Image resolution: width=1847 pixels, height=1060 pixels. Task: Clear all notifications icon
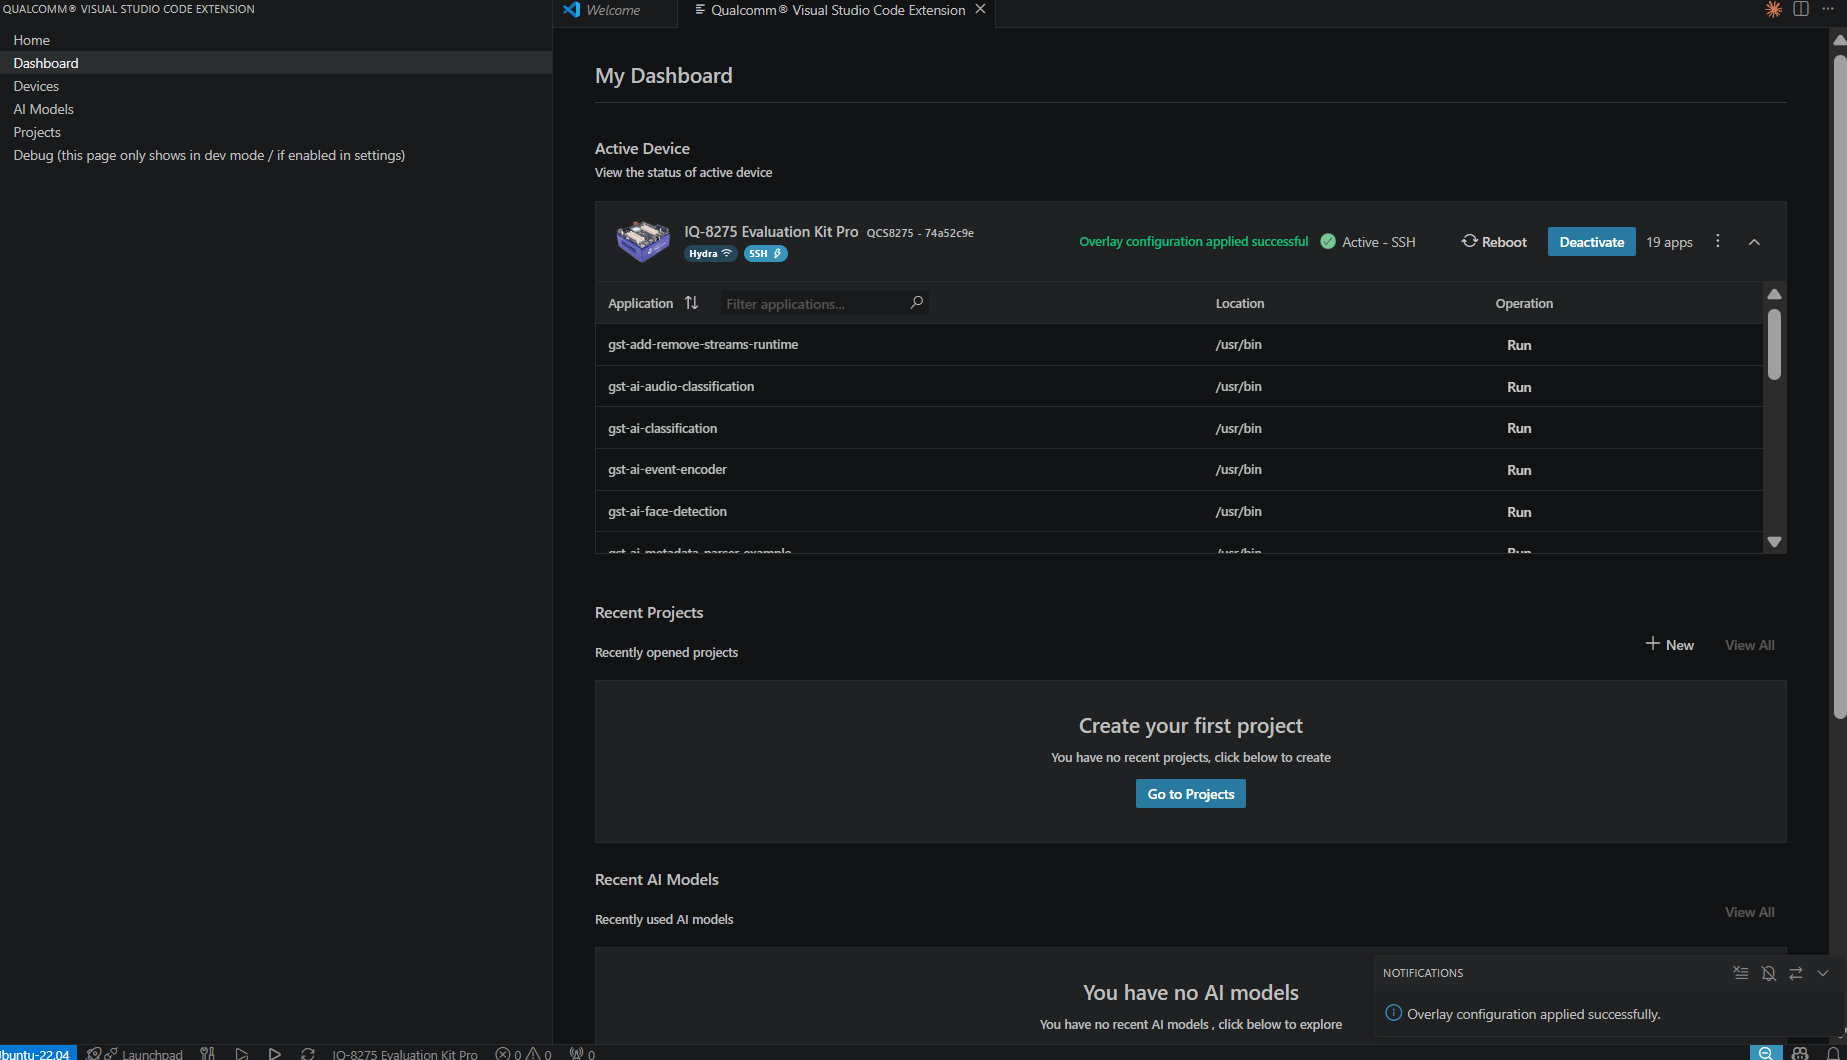point(1741,973)
